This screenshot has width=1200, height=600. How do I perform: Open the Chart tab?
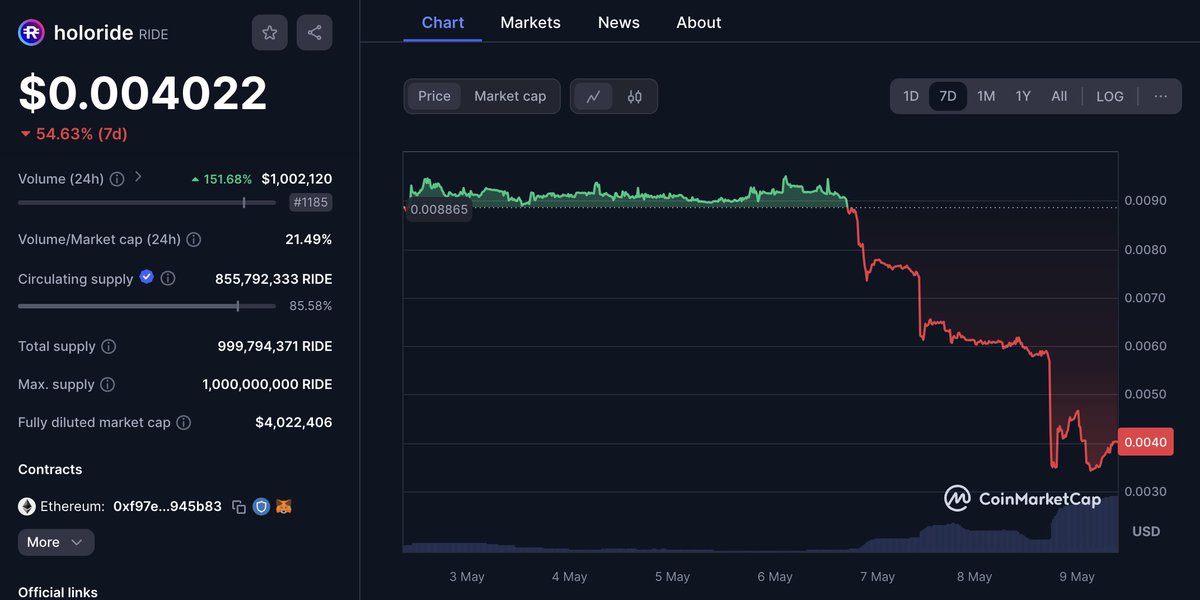point(443,22)
